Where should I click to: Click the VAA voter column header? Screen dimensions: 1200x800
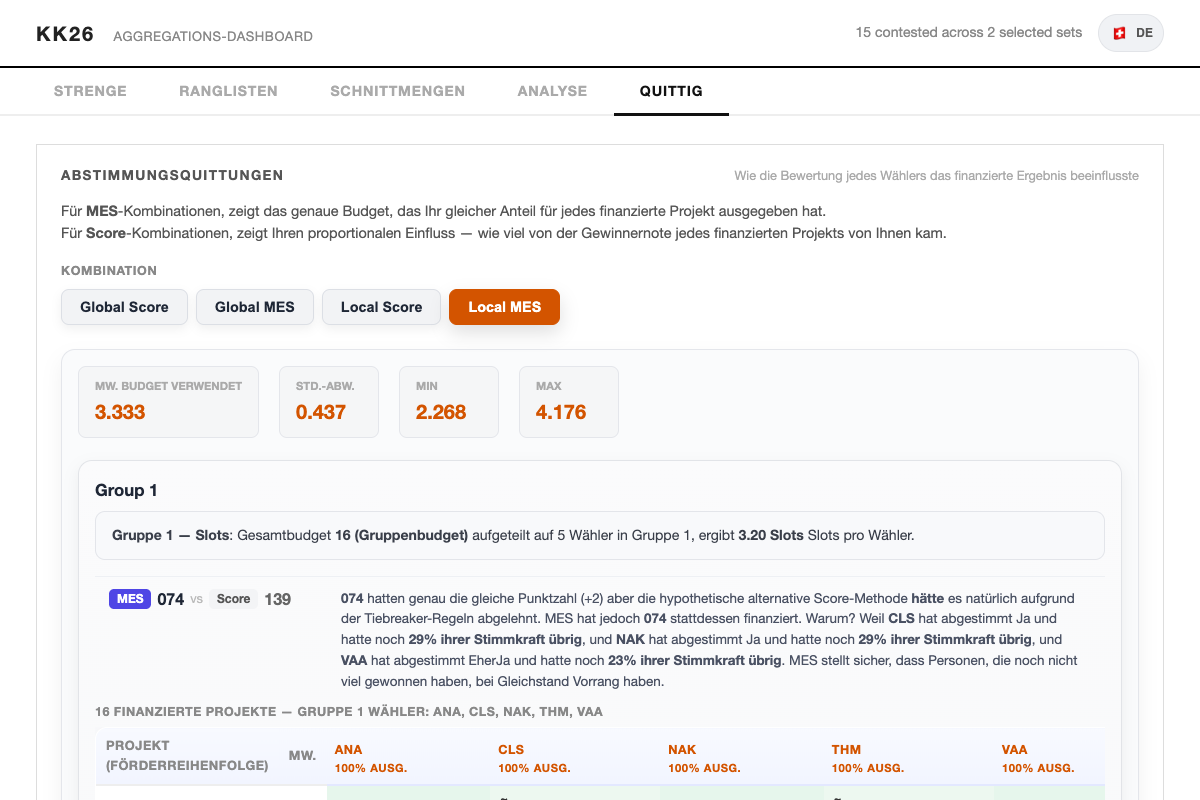pyautogui.click(x=1015, y=749)
